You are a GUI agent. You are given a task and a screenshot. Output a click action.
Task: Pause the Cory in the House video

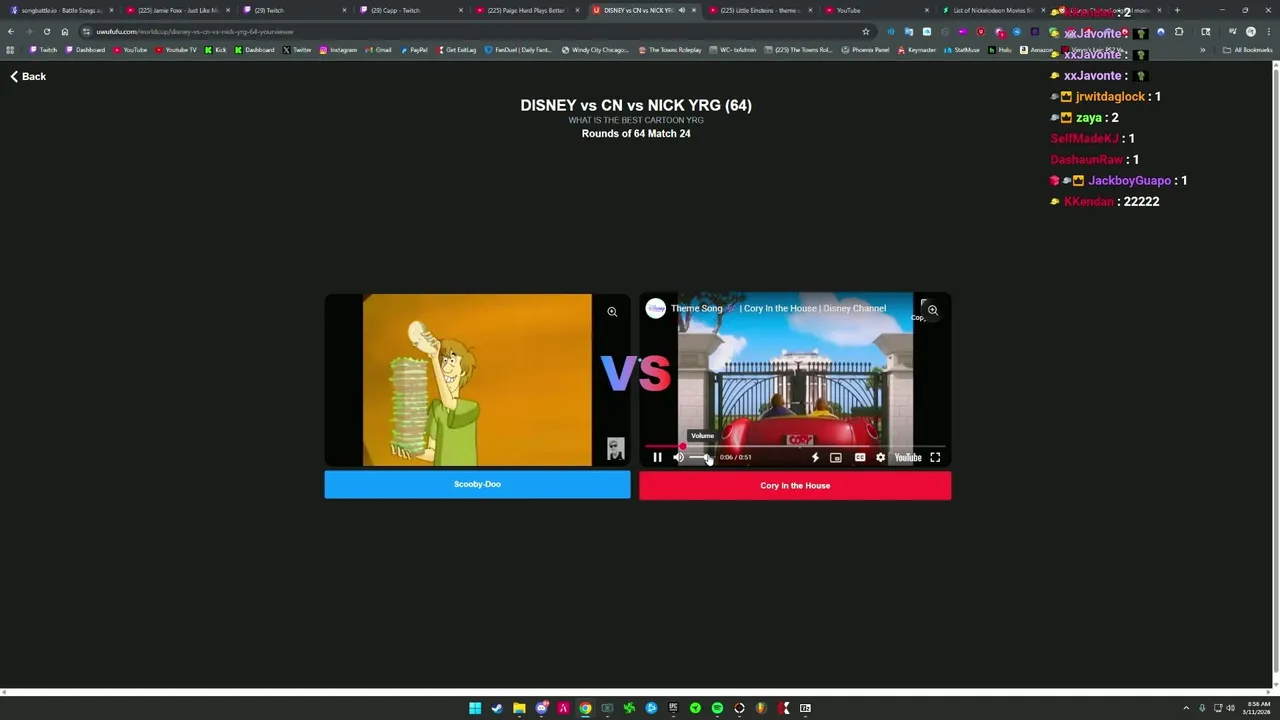[657, 457]
